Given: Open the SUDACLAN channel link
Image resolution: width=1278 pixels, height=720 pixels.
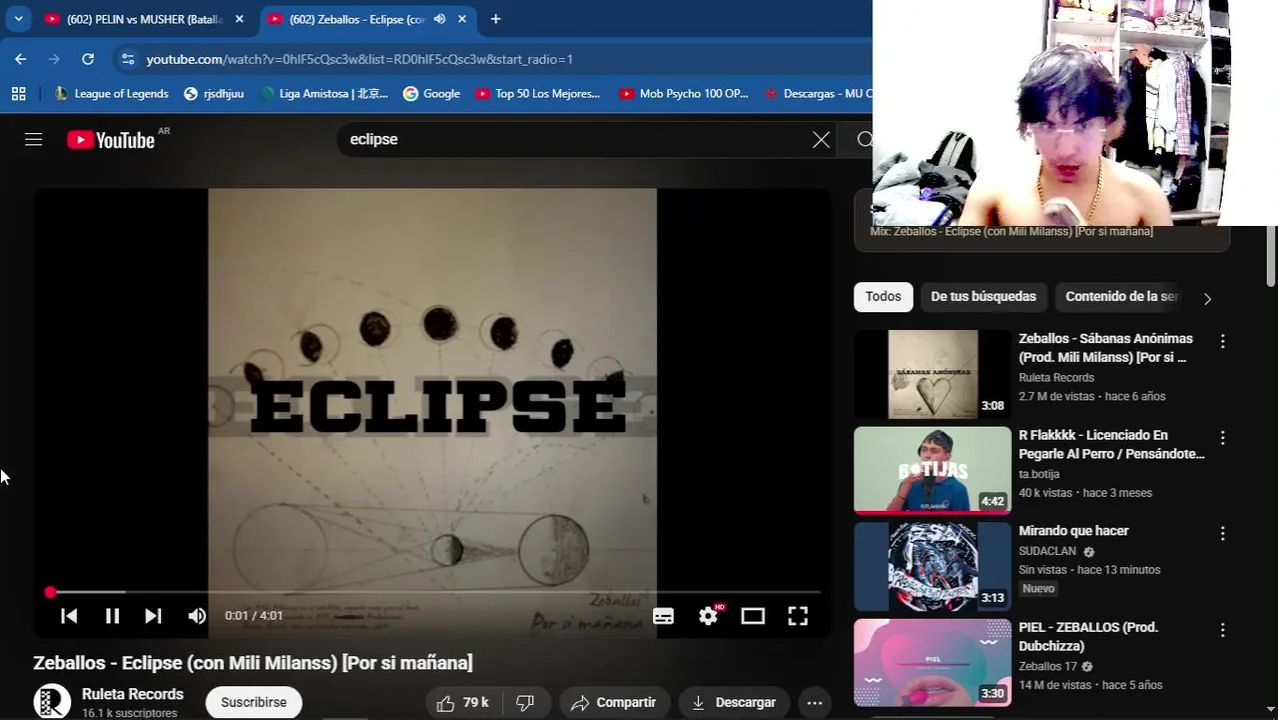Looking at the screenshot, I should [x=1047, y=551].
